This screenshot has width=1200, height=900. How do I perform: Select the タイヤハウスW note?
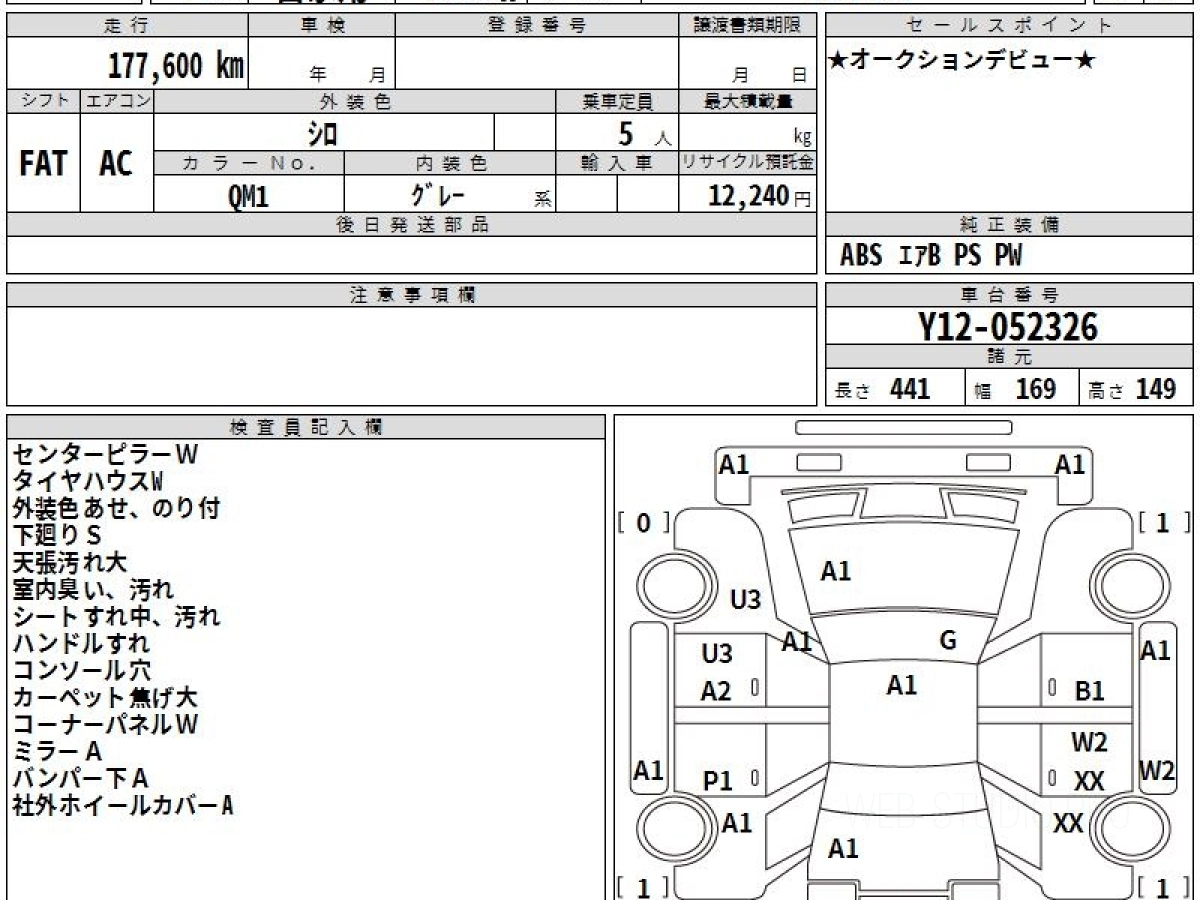coord(88,481)
